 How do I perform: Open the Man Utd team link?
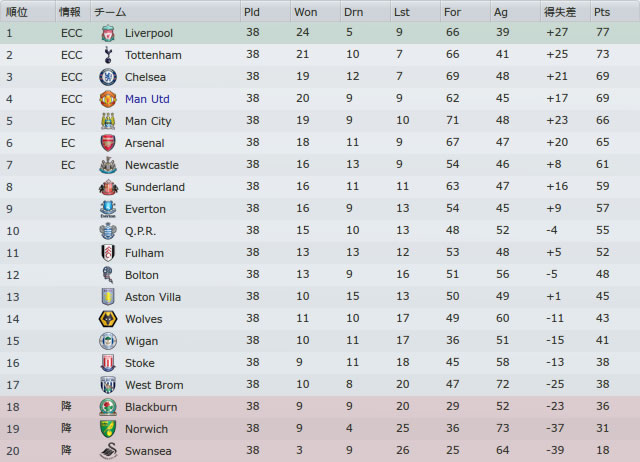(147, 99)
